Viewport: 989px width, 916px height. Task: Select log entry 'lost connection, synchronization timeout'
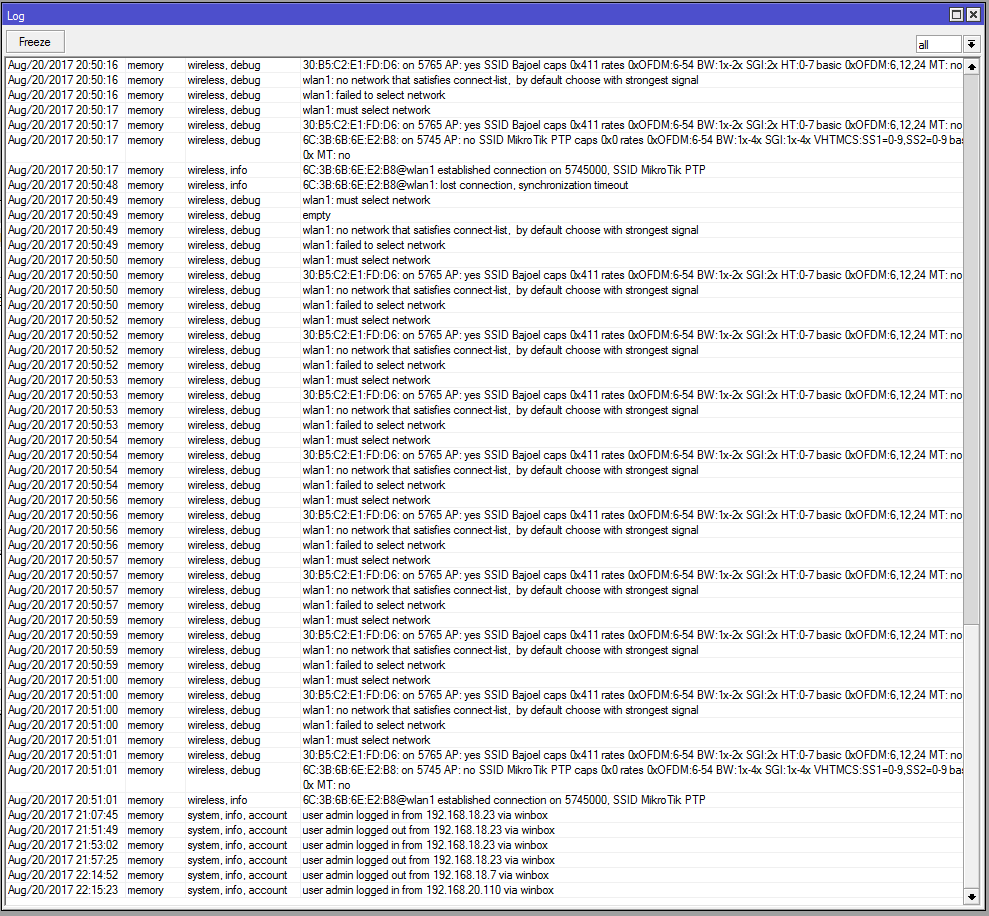pos(484,185)
